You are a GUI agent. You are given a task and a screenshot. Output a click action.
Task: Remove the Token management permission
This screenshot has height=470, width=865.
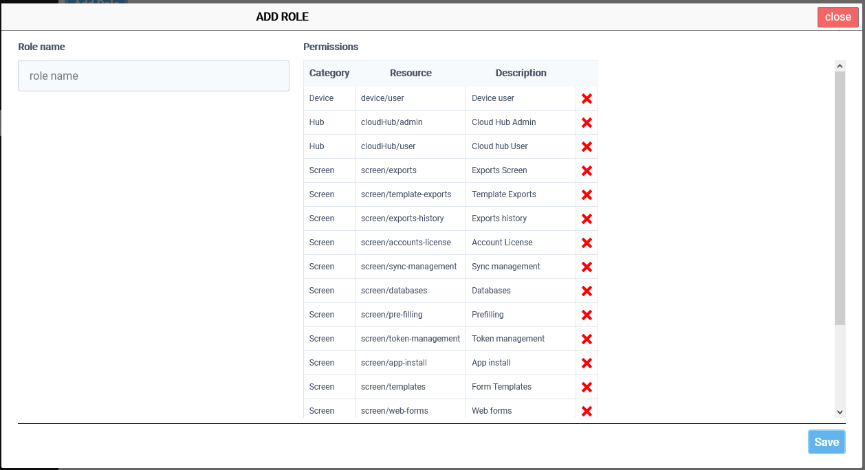point(586,339)
